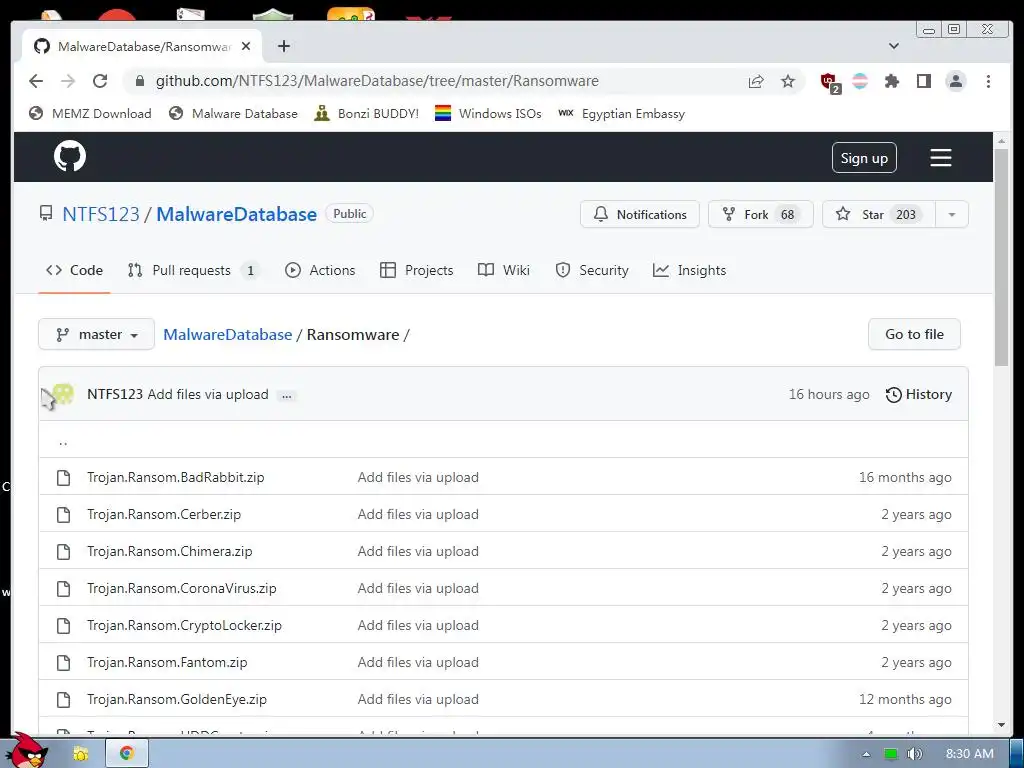Open a new browser tab with plus

point(283,46)
